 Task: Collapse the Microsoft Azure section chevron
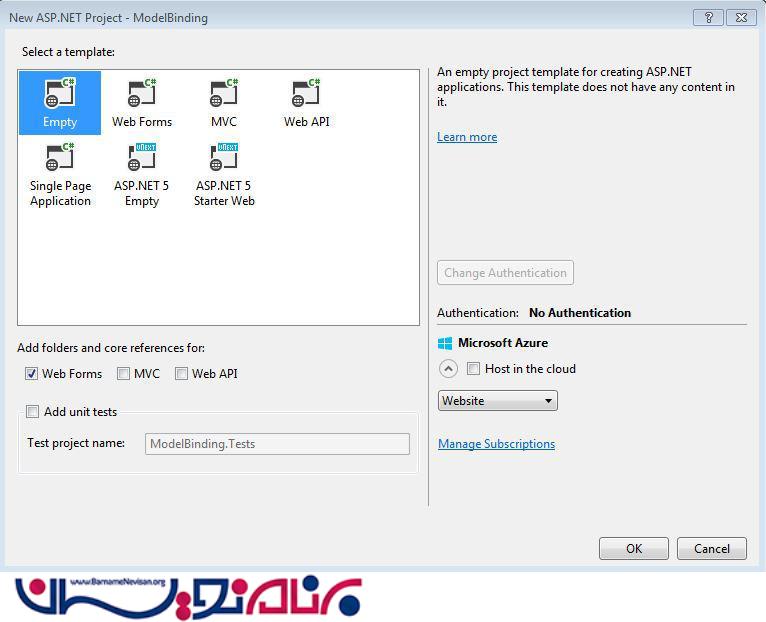coord(448,368)
